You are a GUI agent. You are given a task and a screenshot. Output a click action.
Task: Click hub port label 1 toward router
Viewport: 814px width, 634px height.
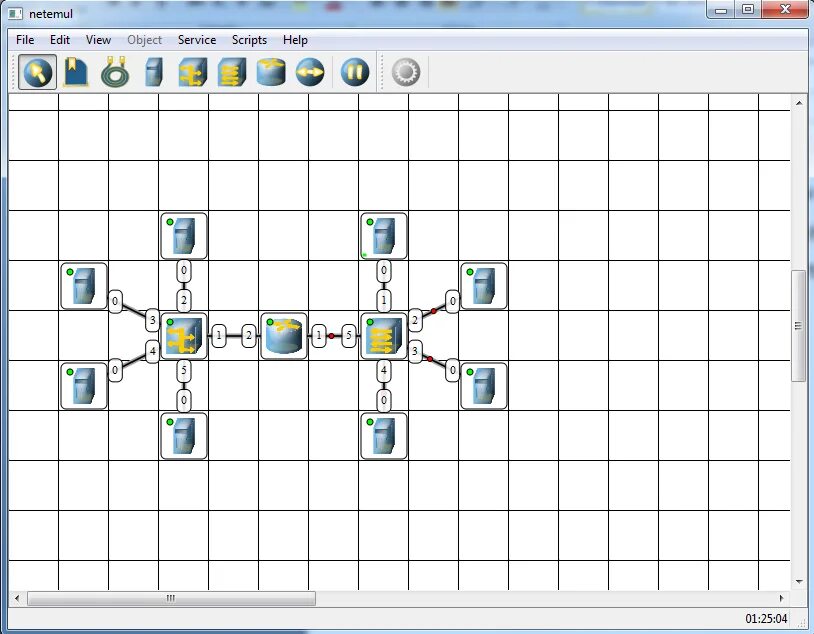pos(219,335)
